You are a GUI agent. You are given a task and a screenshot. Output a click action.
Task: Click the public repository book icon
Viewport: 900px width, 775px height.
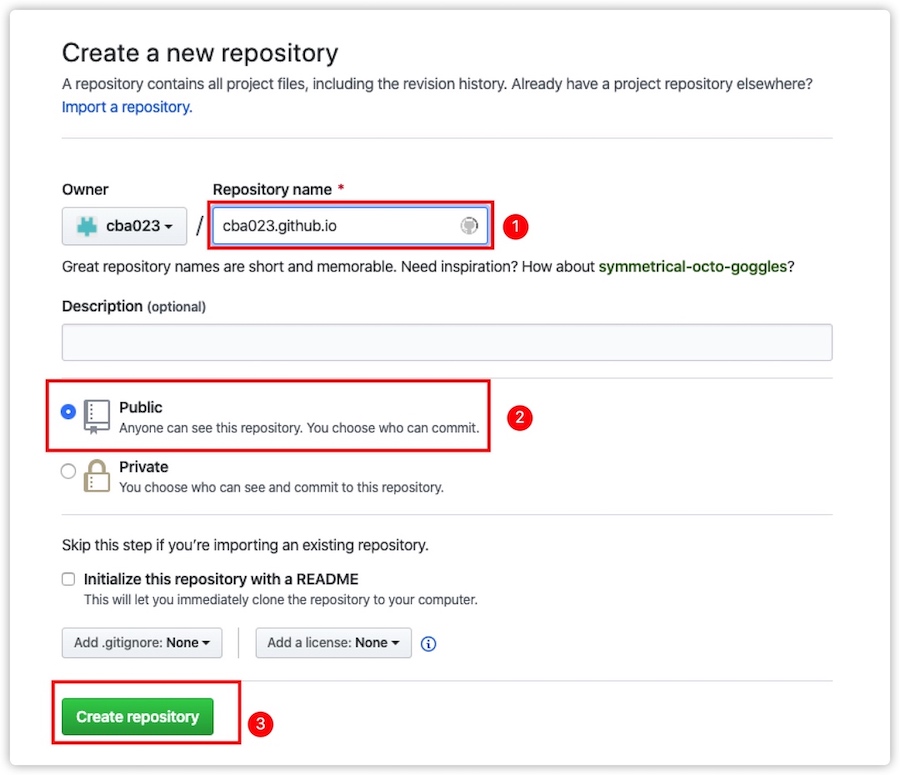click(x=96, y=417)
